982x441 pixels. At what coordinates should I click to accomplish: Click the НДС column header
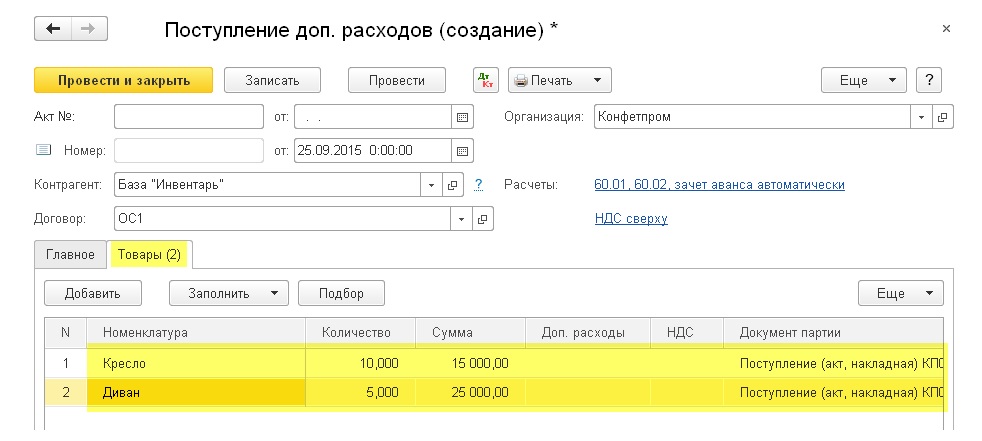click(687, 333)
